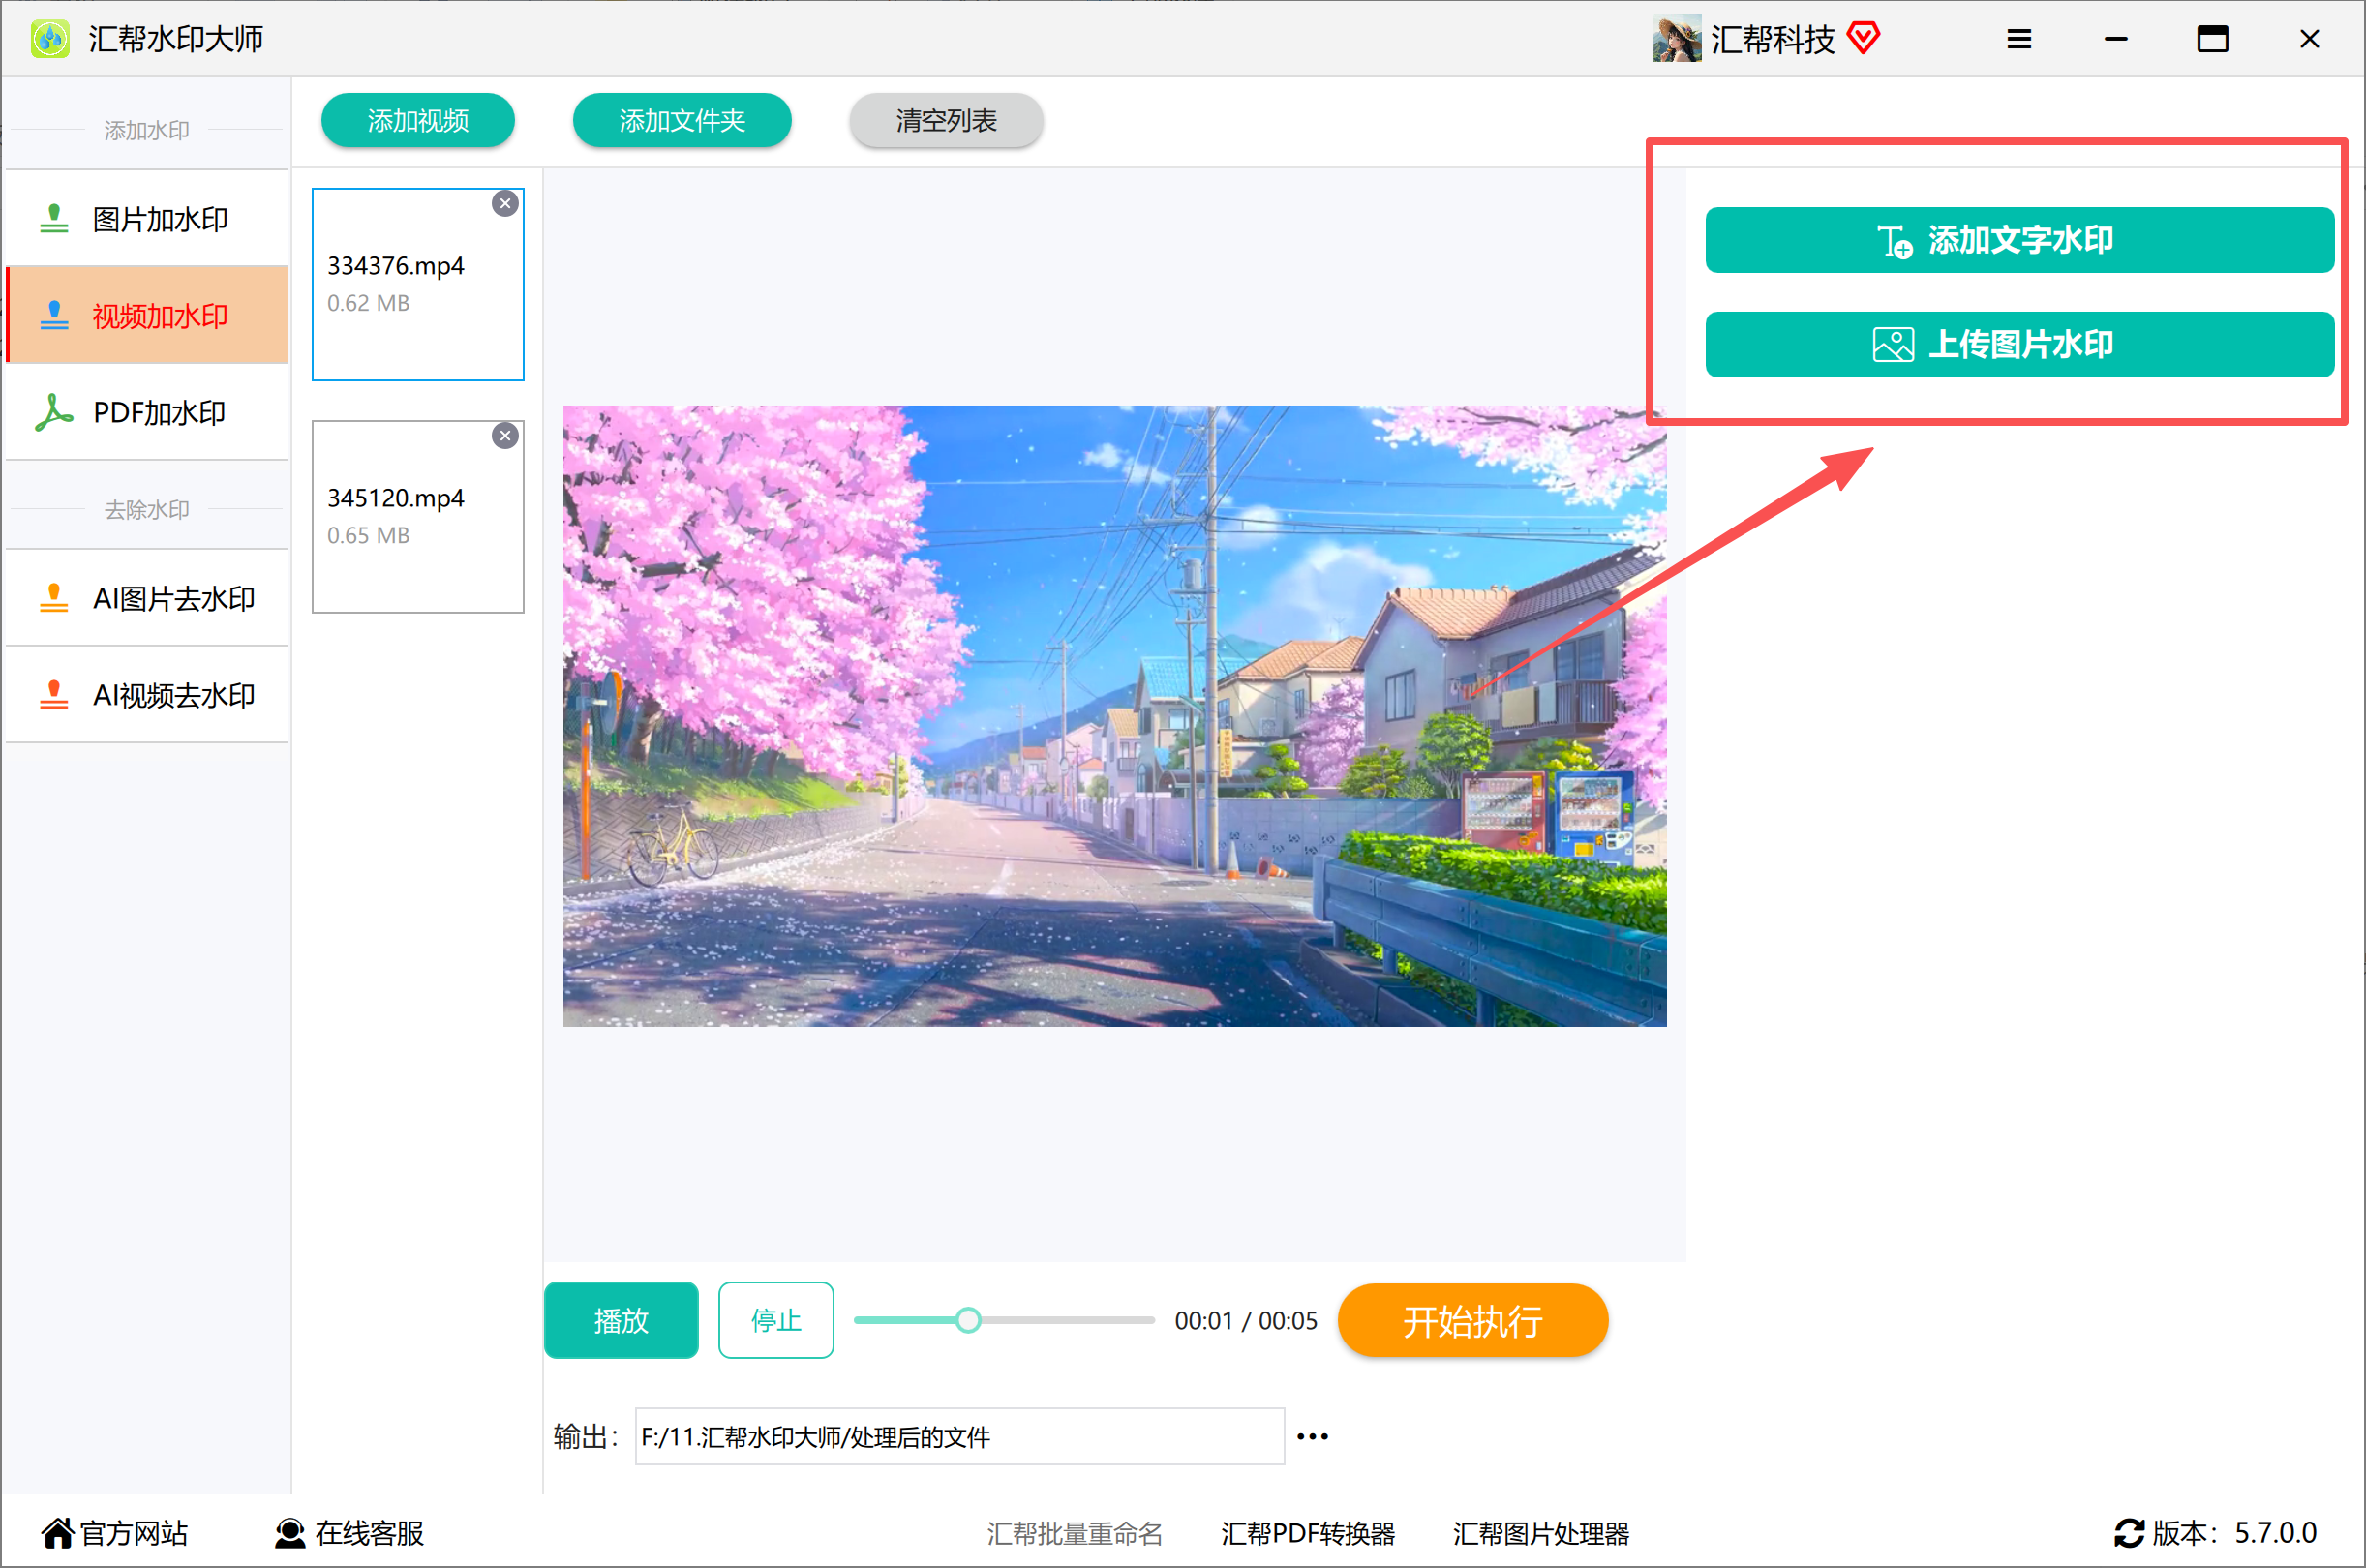The width and height of the screenshot is (2366, 1568).
Task: Click the 视频加水印 stamp icon
Action: (x=54, y=316)
